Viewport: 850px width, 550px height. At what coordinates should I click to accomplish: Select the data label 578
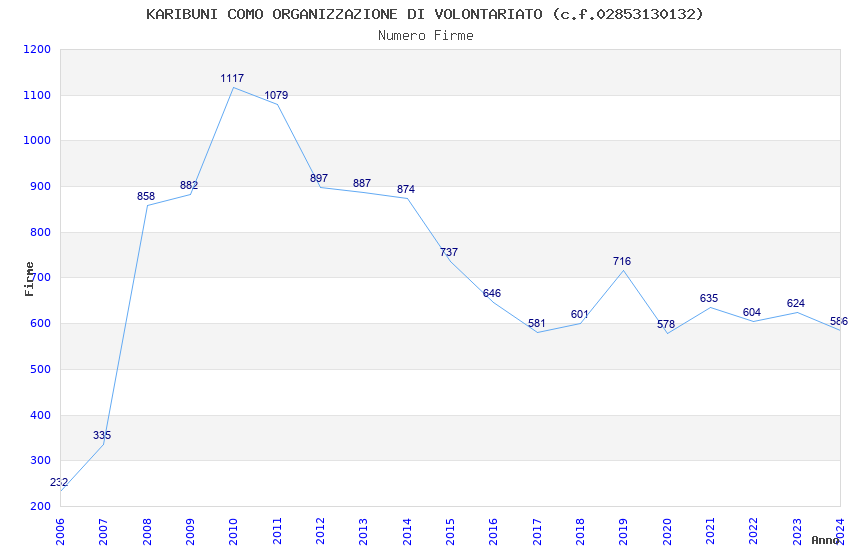point(666,324)
